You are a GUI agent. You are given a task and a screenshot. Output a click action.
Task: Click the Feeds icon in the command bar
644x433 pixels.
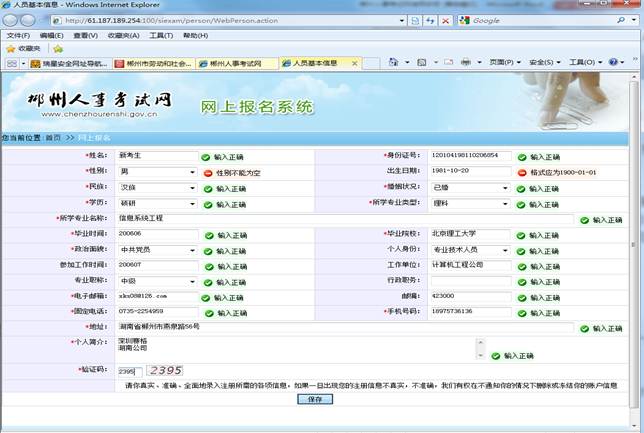(x=421, y=62)
